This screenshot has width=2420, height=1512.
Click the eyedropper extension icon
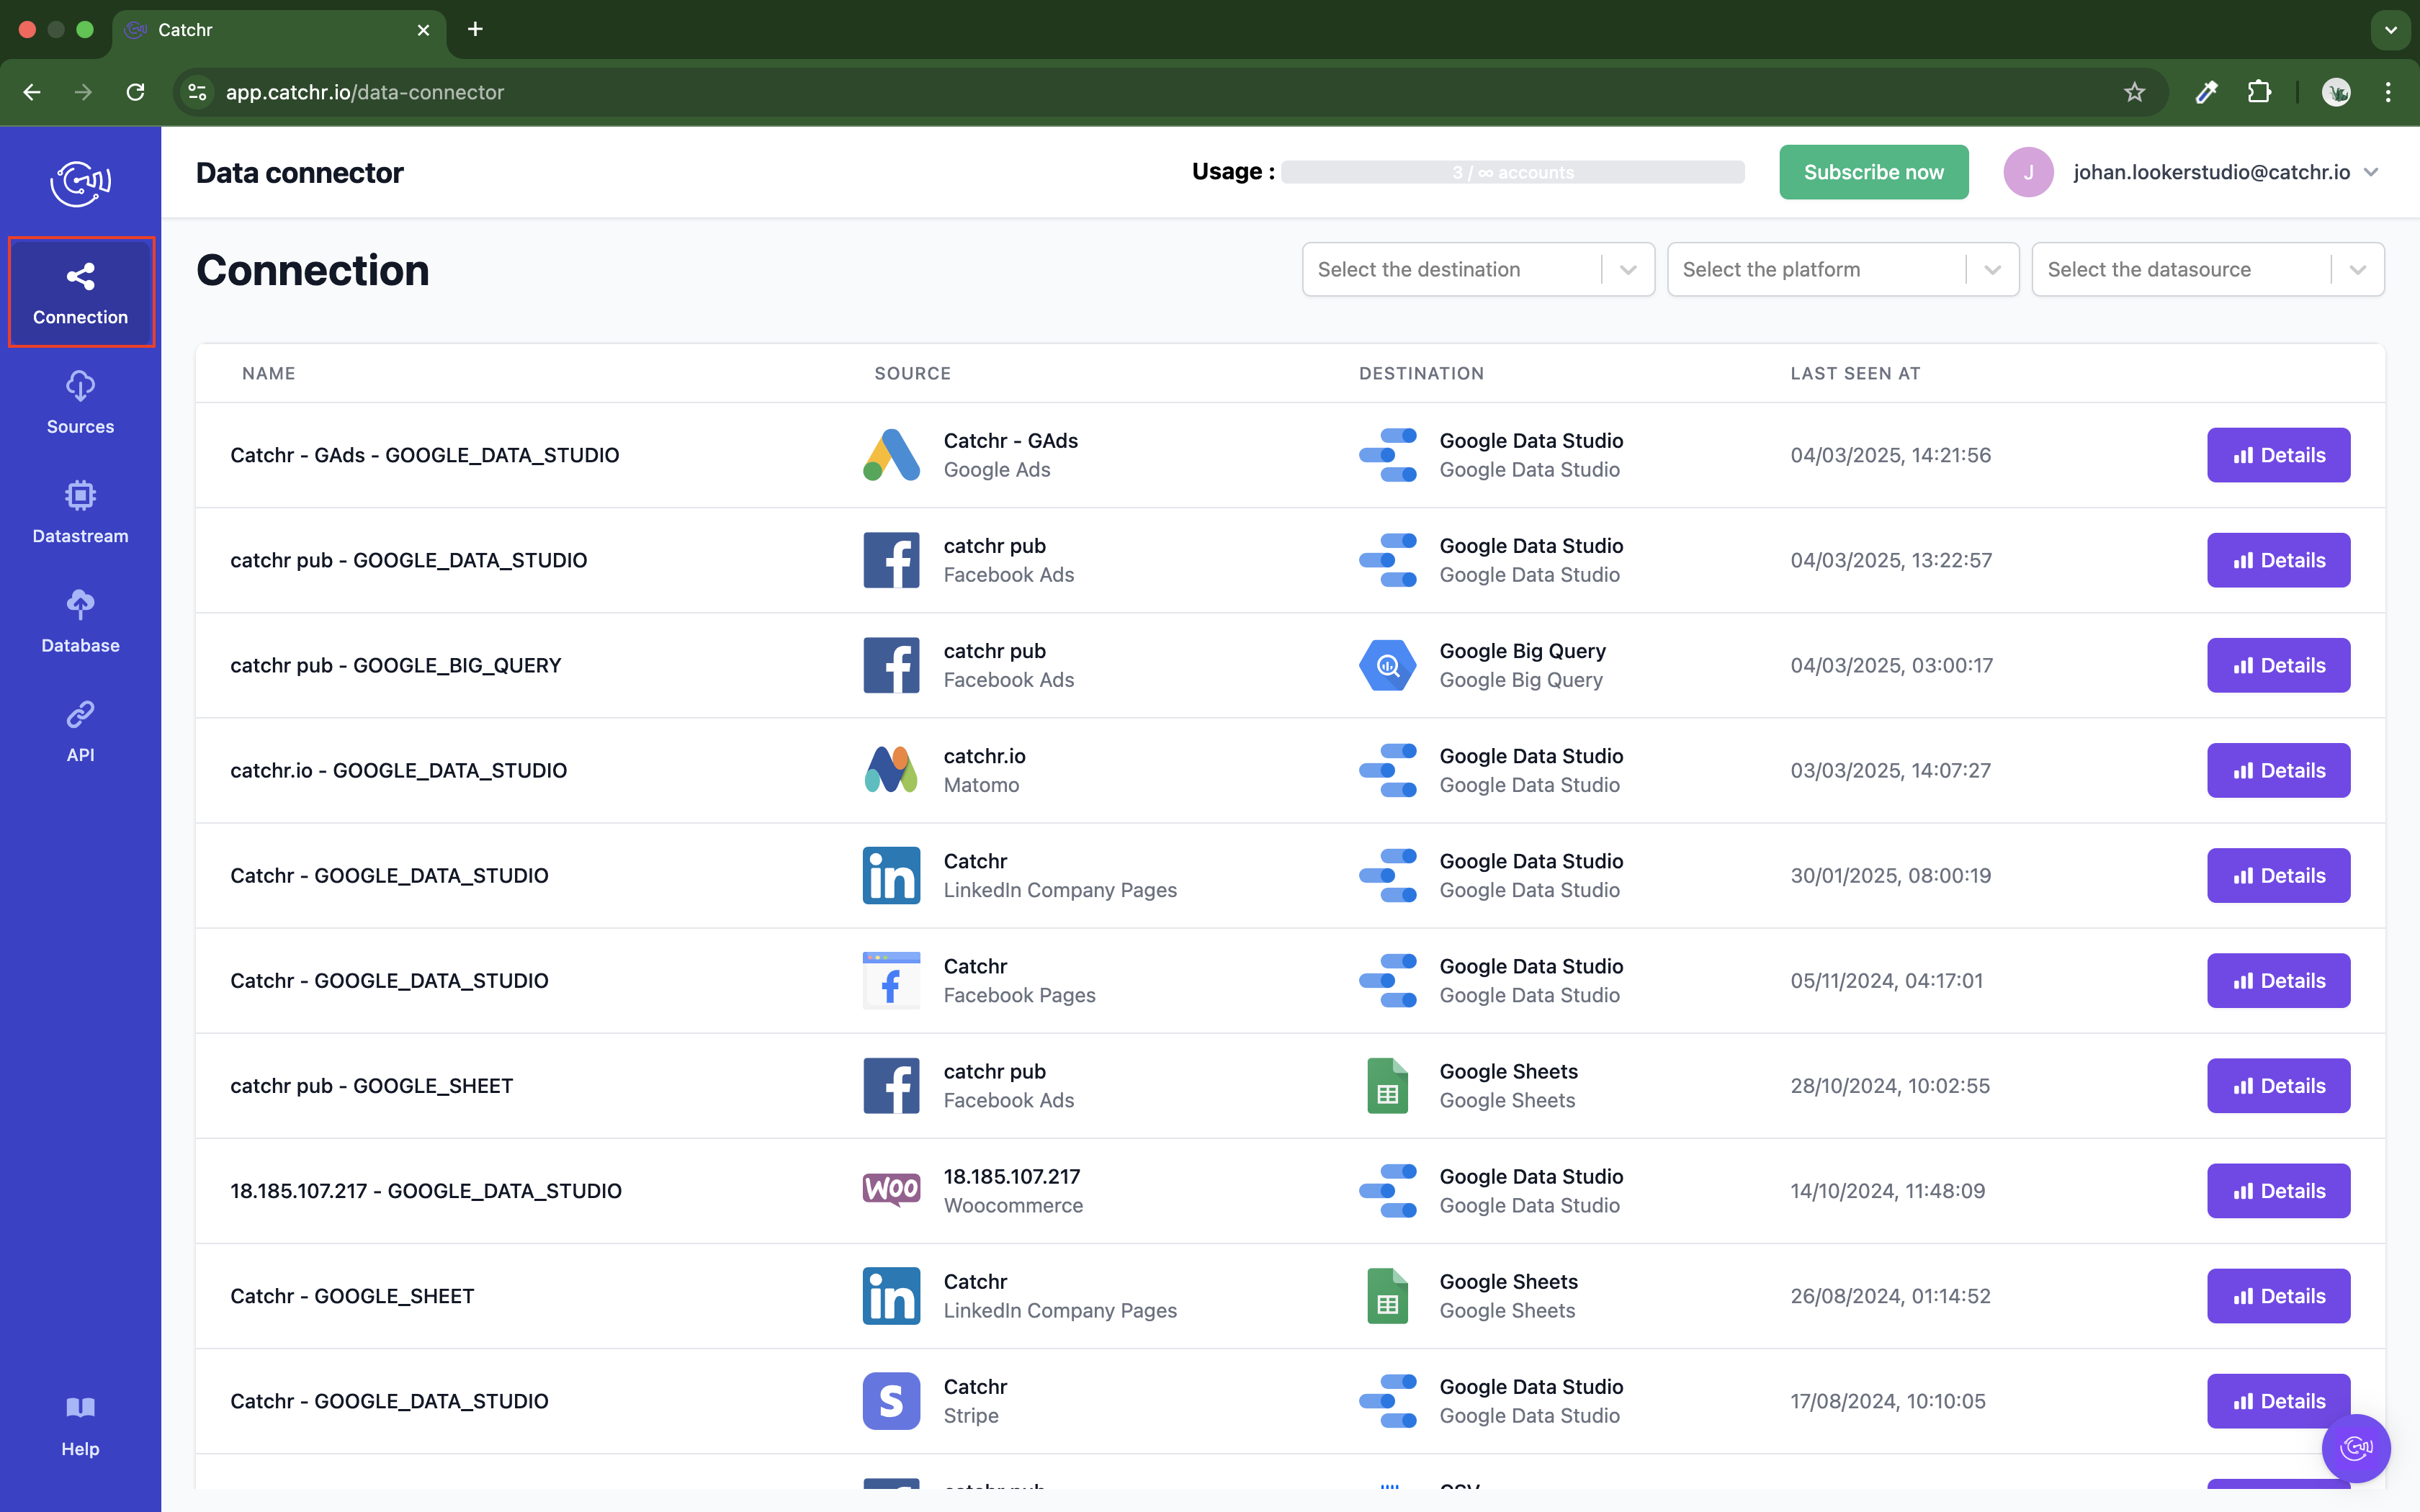point(2206,92)
